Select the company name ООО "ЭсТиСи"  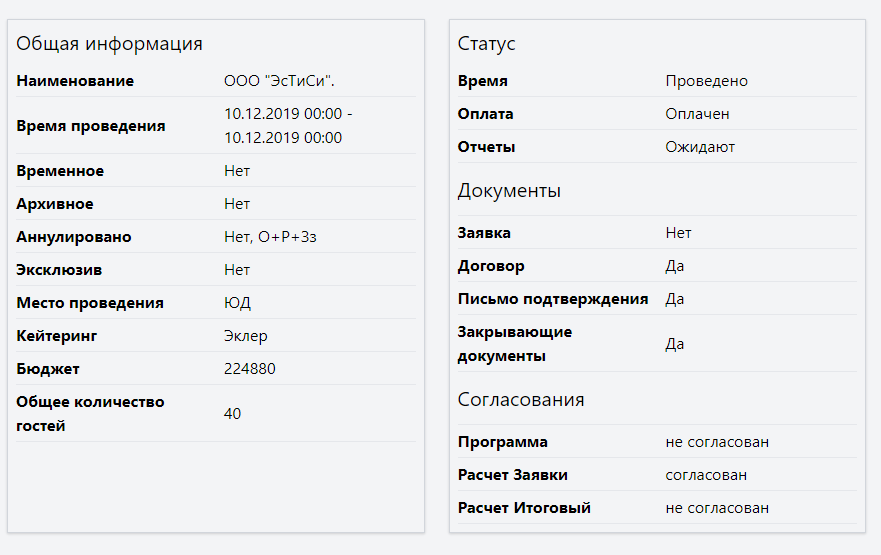pos(285,81)
